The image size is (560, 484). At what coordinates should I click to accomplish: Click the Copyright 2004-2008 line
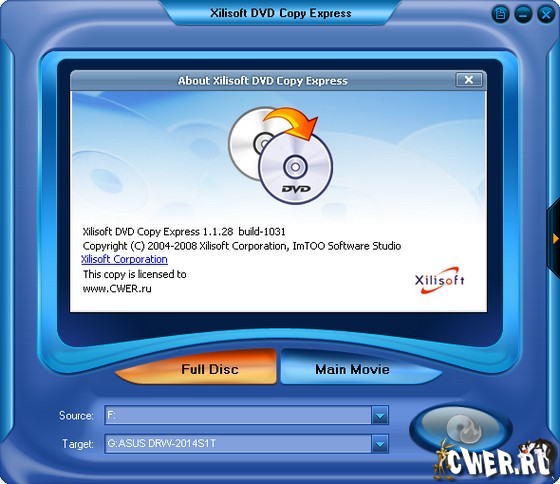coord(242,246)
